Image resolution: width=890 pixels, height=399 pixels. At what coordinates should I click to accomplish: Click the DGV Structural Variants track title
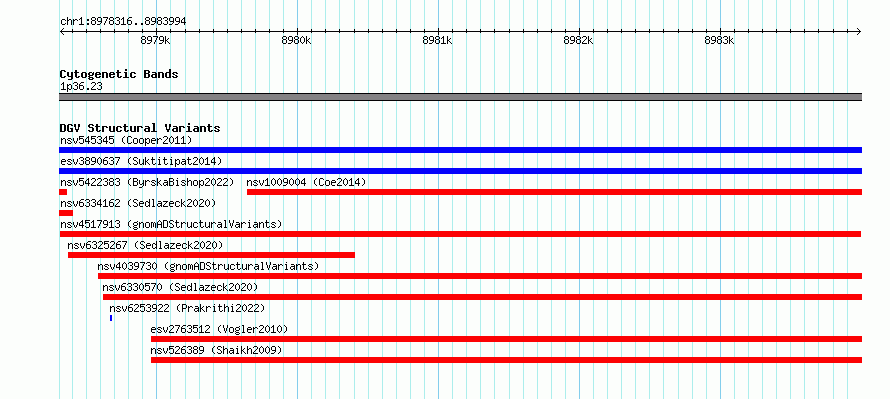(x=140, y=128)
